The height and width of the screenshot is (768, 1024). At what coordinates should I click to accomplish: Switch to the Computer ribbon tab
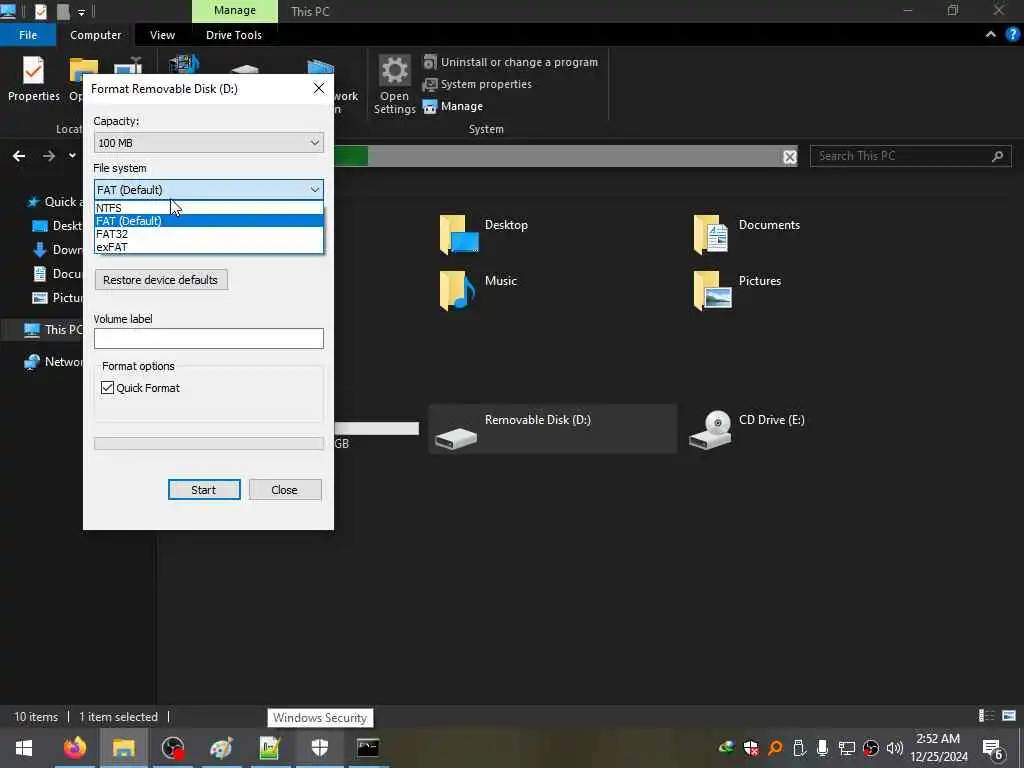pos(95,35)
